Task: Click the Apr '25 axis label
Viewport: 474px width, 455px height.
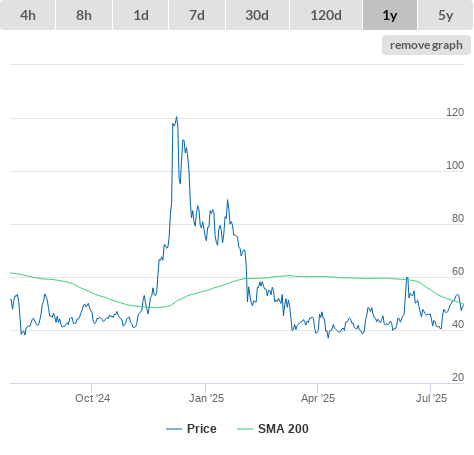Action: pos(318,398)
